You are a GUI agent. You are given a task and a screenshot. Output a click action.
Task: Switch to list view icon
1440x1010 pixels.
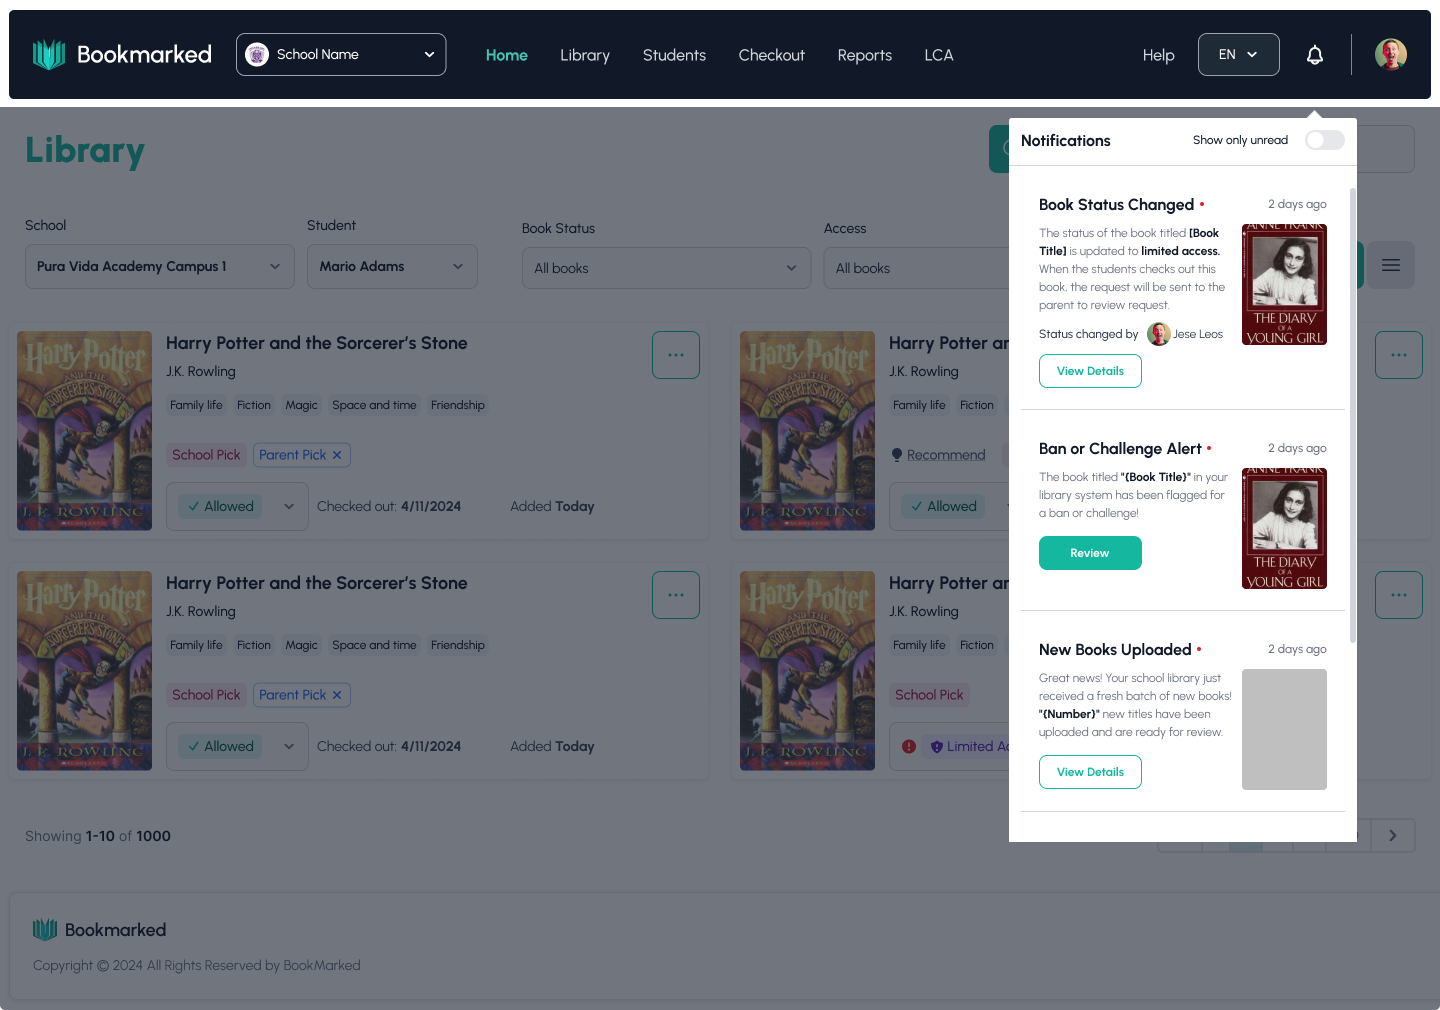coord(1390,265)
